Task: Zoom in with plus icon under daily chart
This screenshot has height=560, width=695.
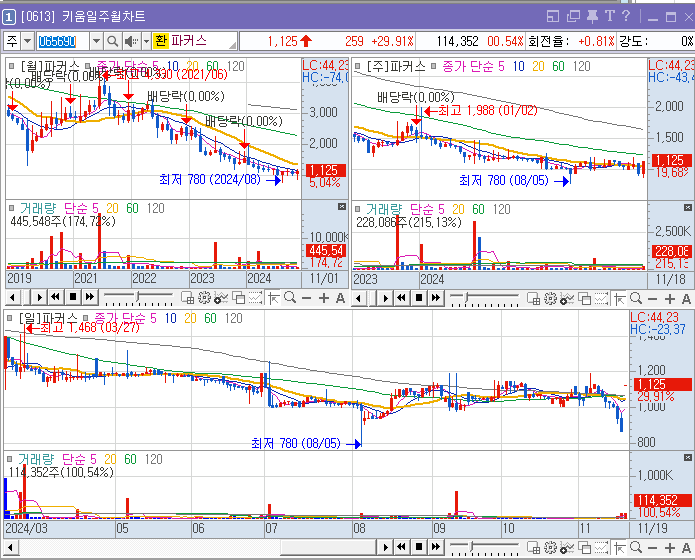Action: pos(670,548)
